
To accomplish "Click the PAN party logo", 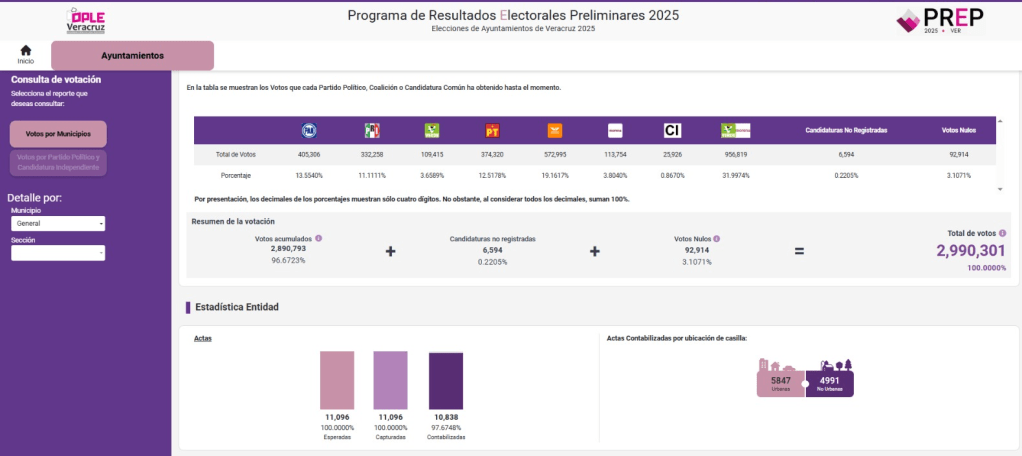I will pos(309,130).
